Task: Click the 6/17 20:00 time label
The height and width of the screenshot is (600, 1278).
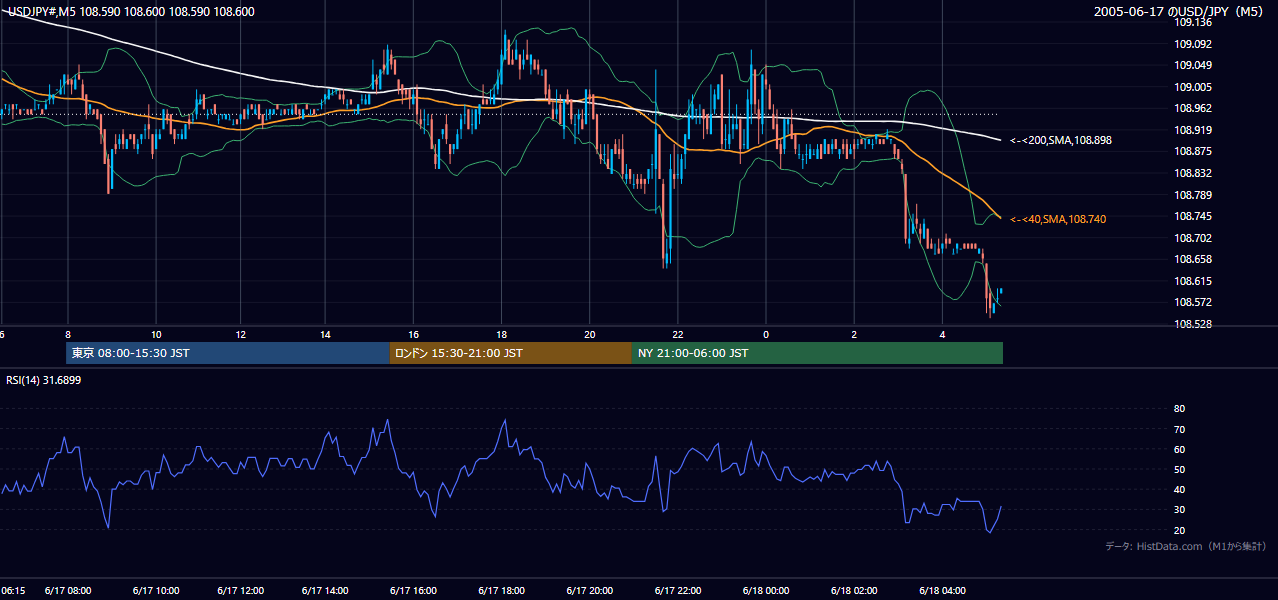Action: click(x=588, y=591)
